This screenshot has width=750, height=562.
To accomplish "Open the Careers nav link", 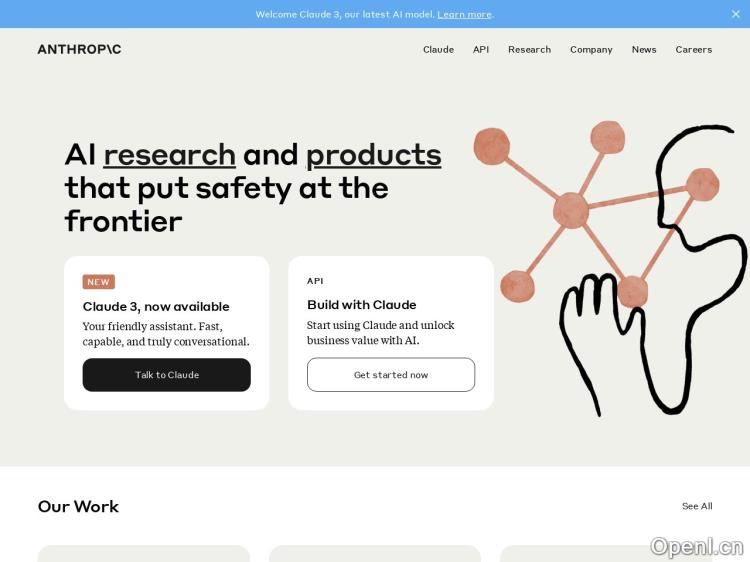I will (693, 49).
